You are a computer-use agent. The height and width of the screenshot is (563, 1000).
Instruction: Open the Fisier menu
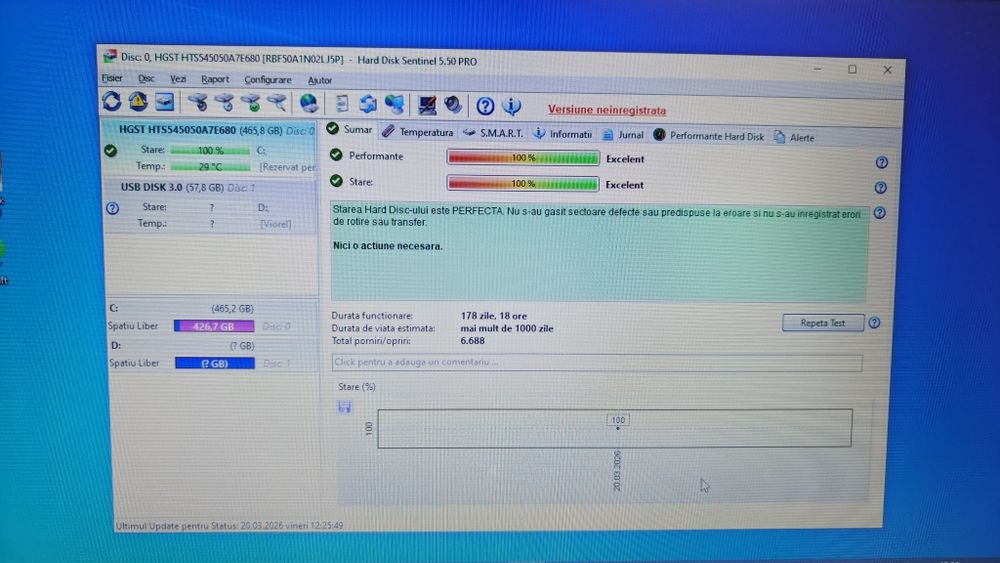click(112, 78)
